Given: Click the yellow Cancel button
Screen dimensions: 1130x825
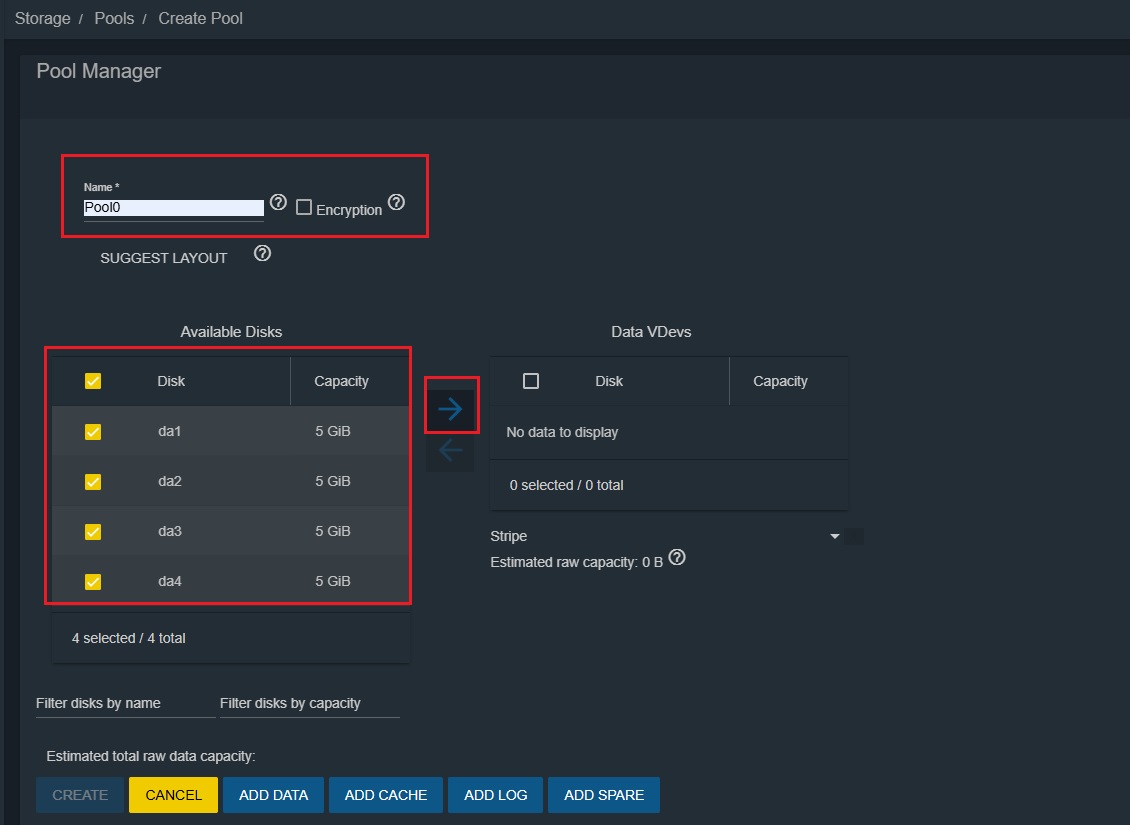Looking at the screenshot, I should (x=173, y=795).
